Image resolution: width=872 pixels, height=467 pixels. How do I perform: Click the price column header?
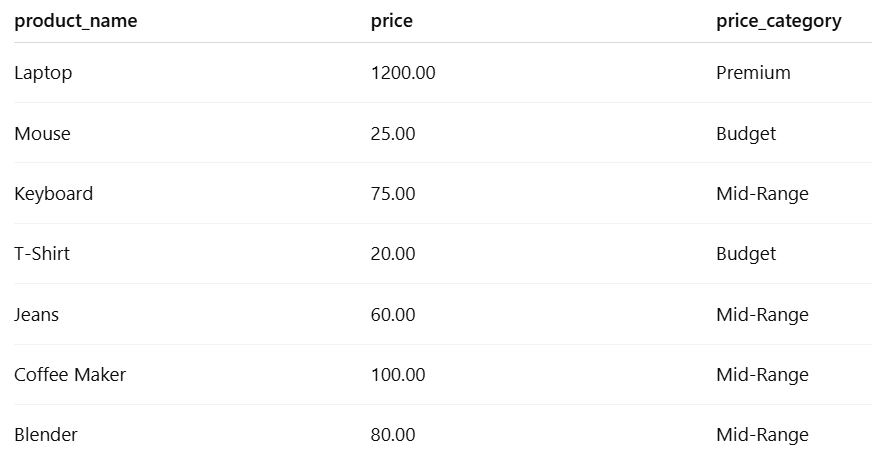click(391, 21)
